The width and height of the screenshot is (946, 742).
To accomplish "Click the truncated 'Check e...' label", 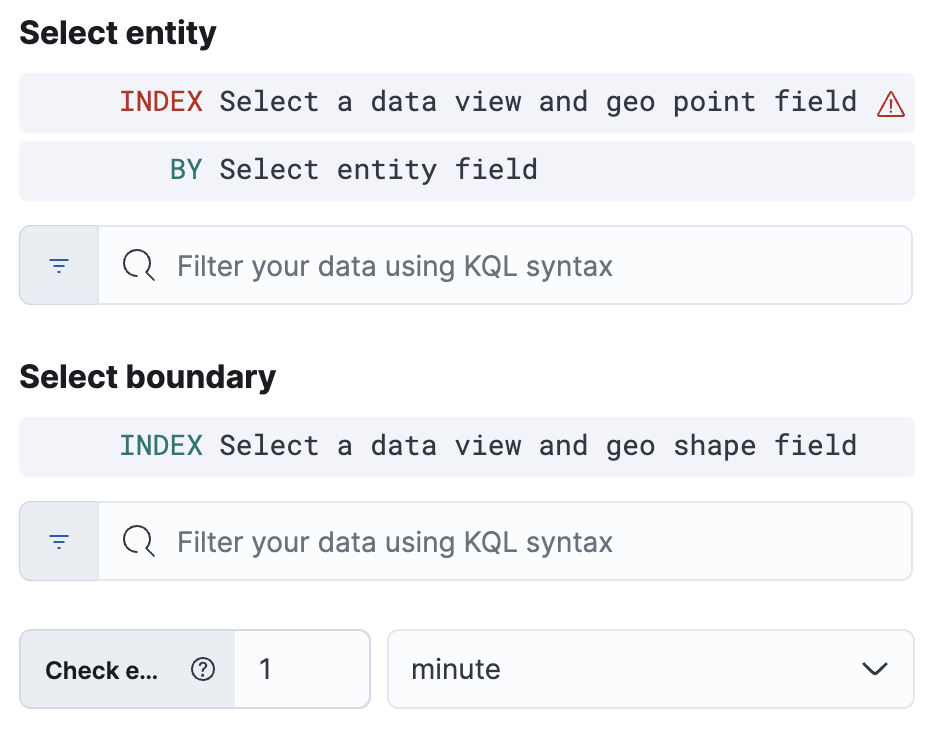I will coord(102,670).
